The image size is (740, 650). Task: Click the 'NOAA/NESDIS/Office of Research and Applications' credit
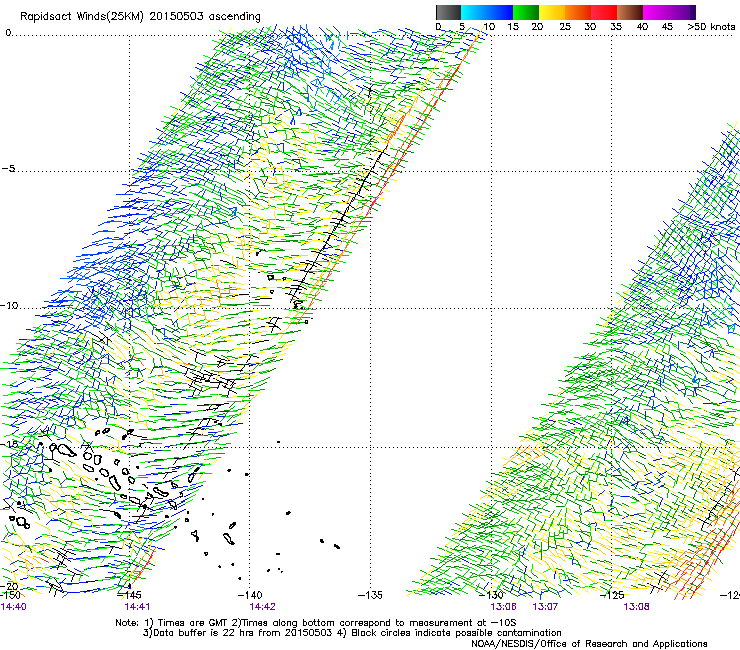589,644
